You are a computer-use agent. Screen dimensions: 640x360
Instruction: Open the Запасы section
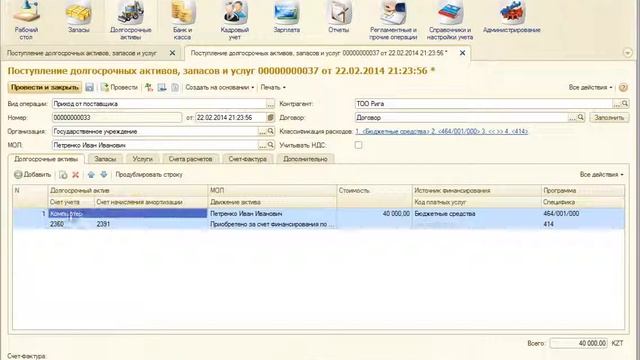pos(78,18)
